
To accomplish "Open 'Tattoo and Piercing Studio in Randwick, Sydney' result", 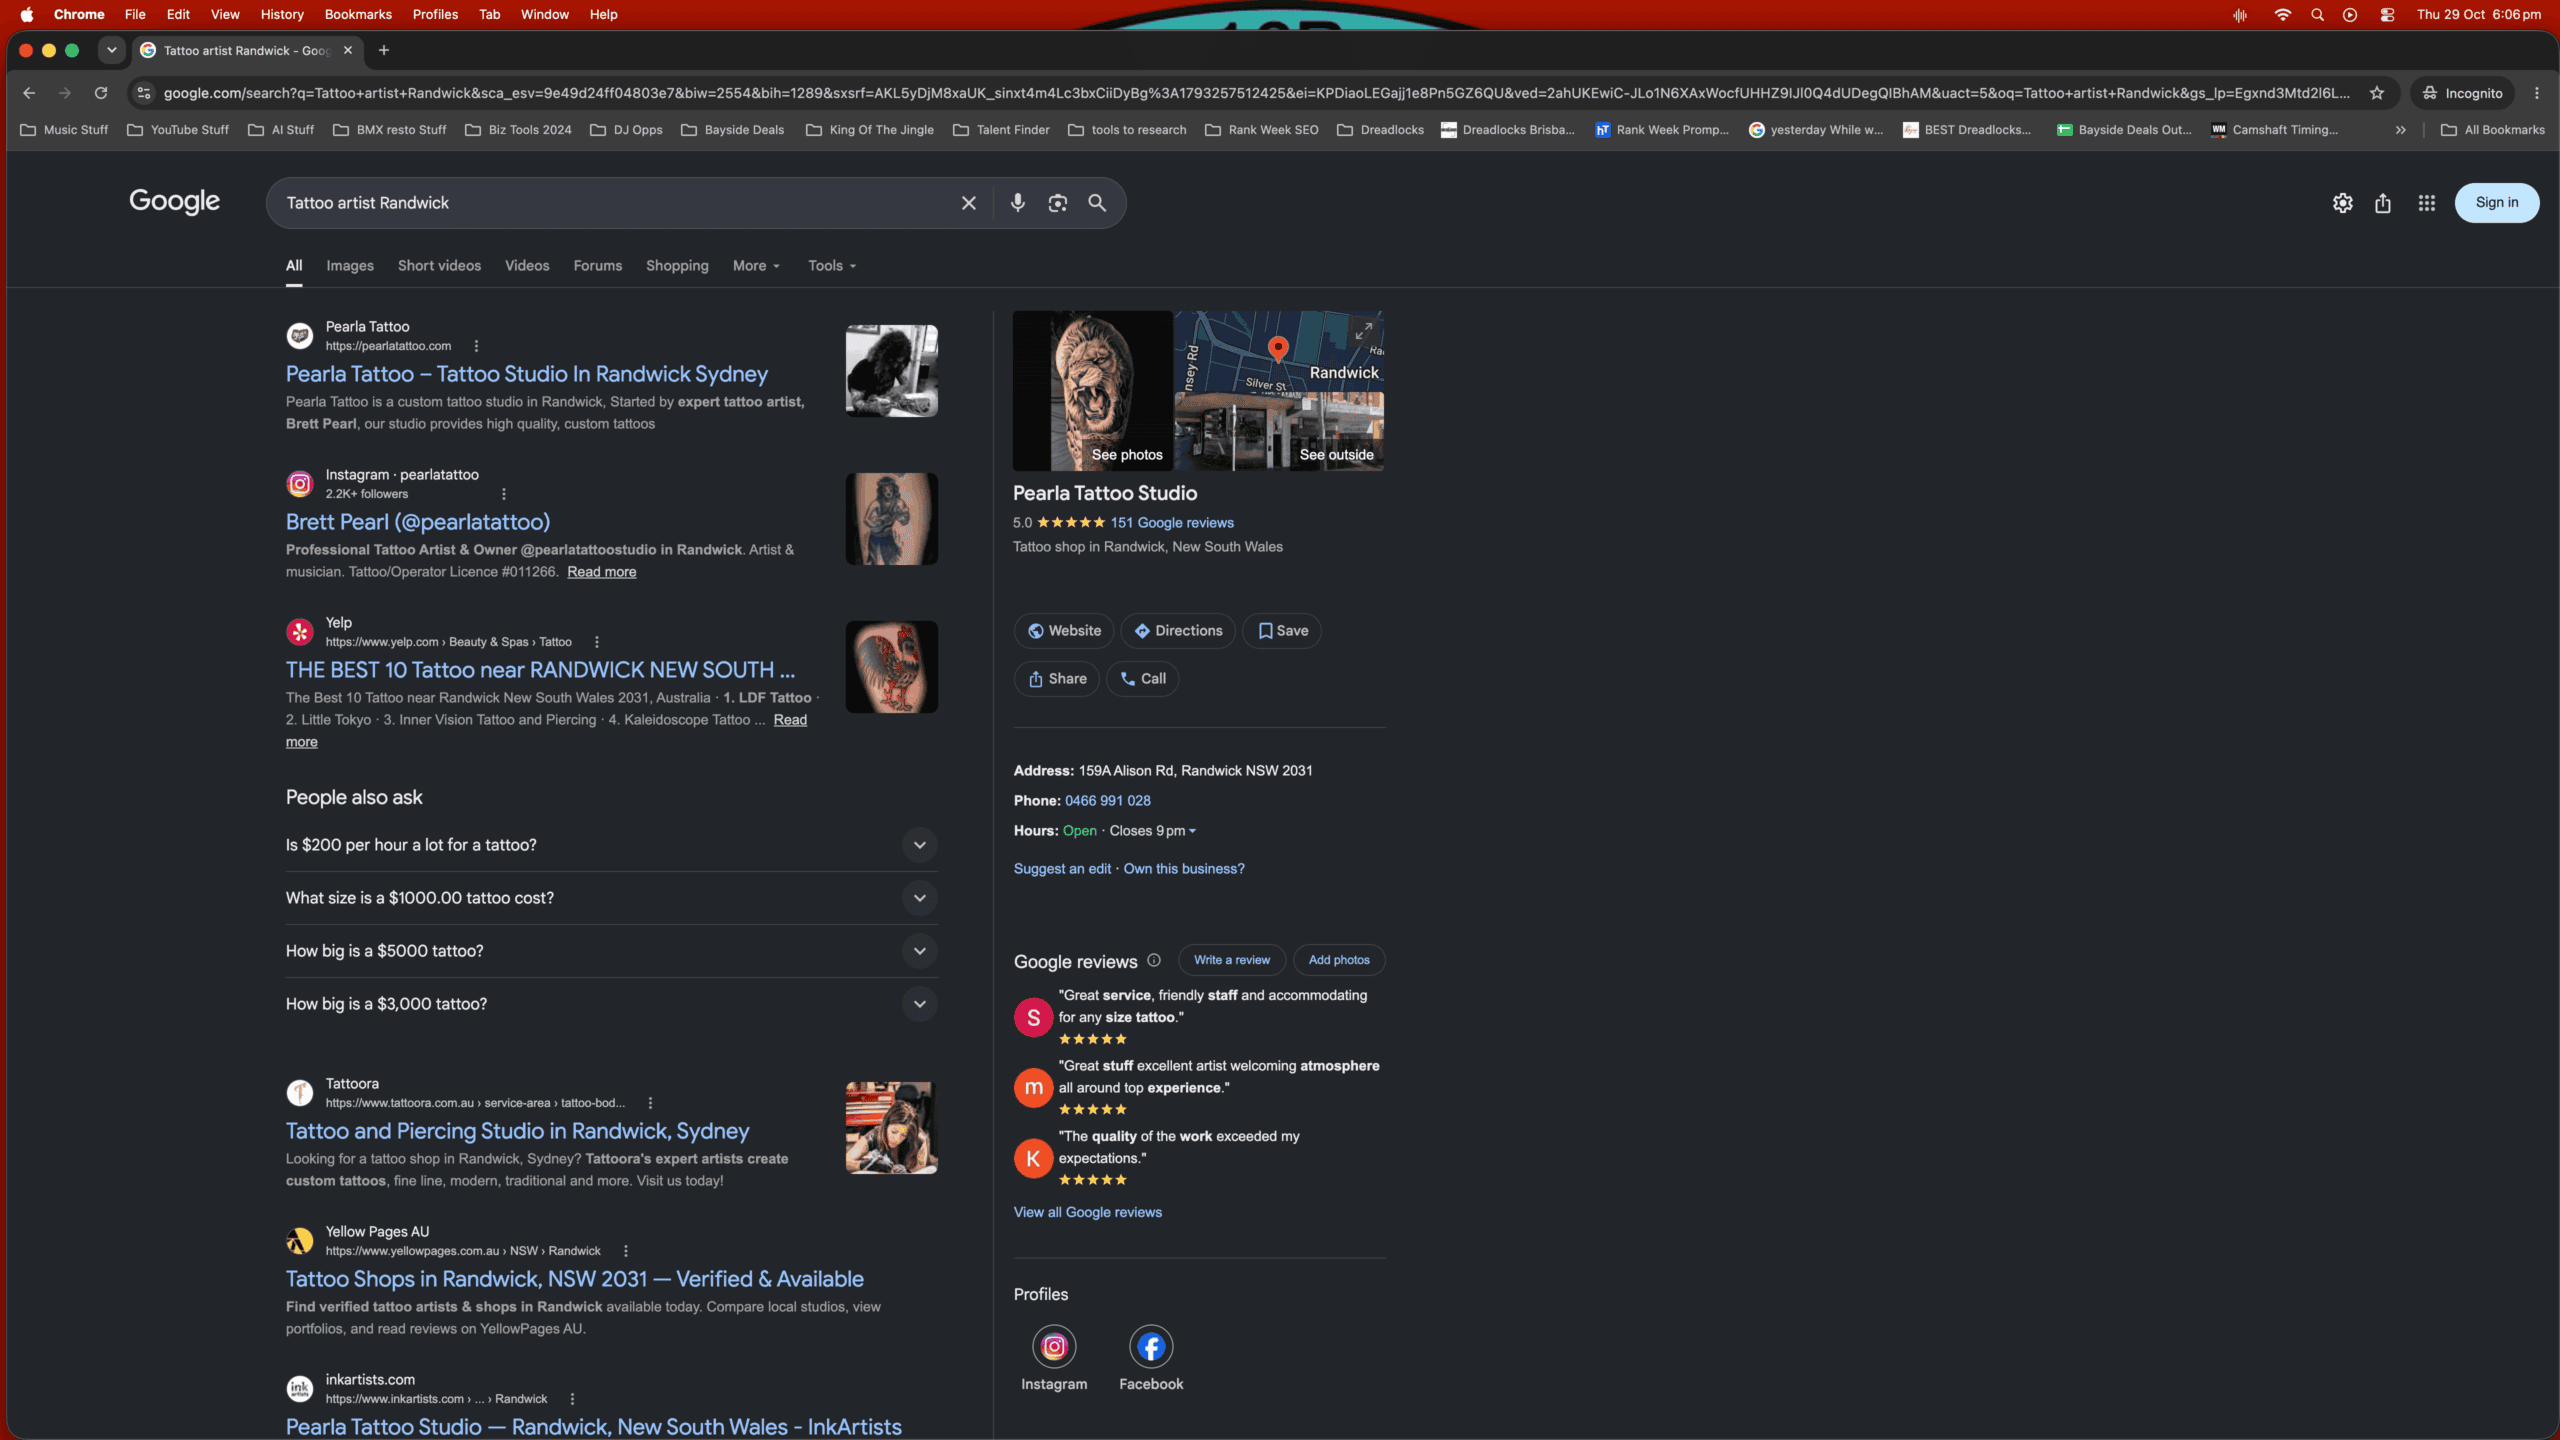I will tap(517, 1131).
